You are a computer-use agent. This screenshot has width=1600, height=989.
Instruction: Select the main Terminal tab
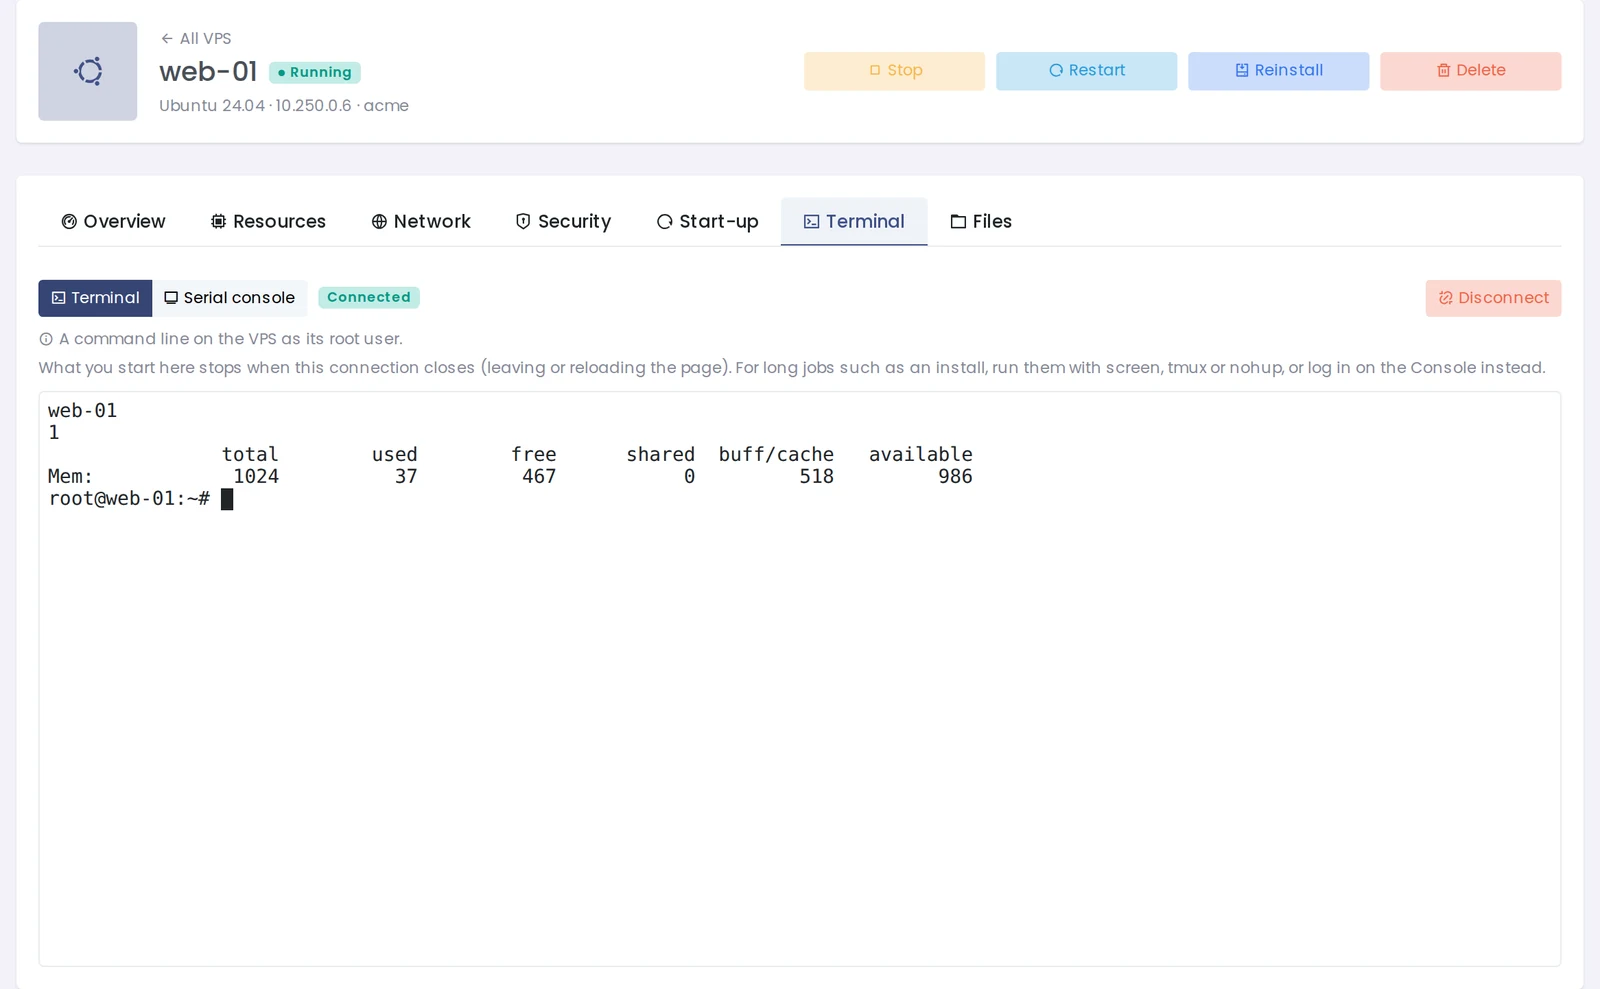[x=854, y=221]
